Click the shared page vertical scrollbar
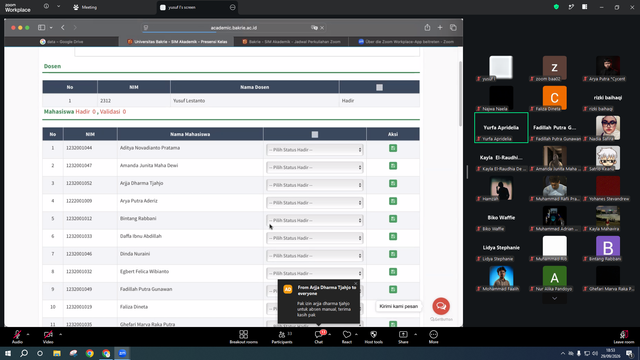 [461, 94]
